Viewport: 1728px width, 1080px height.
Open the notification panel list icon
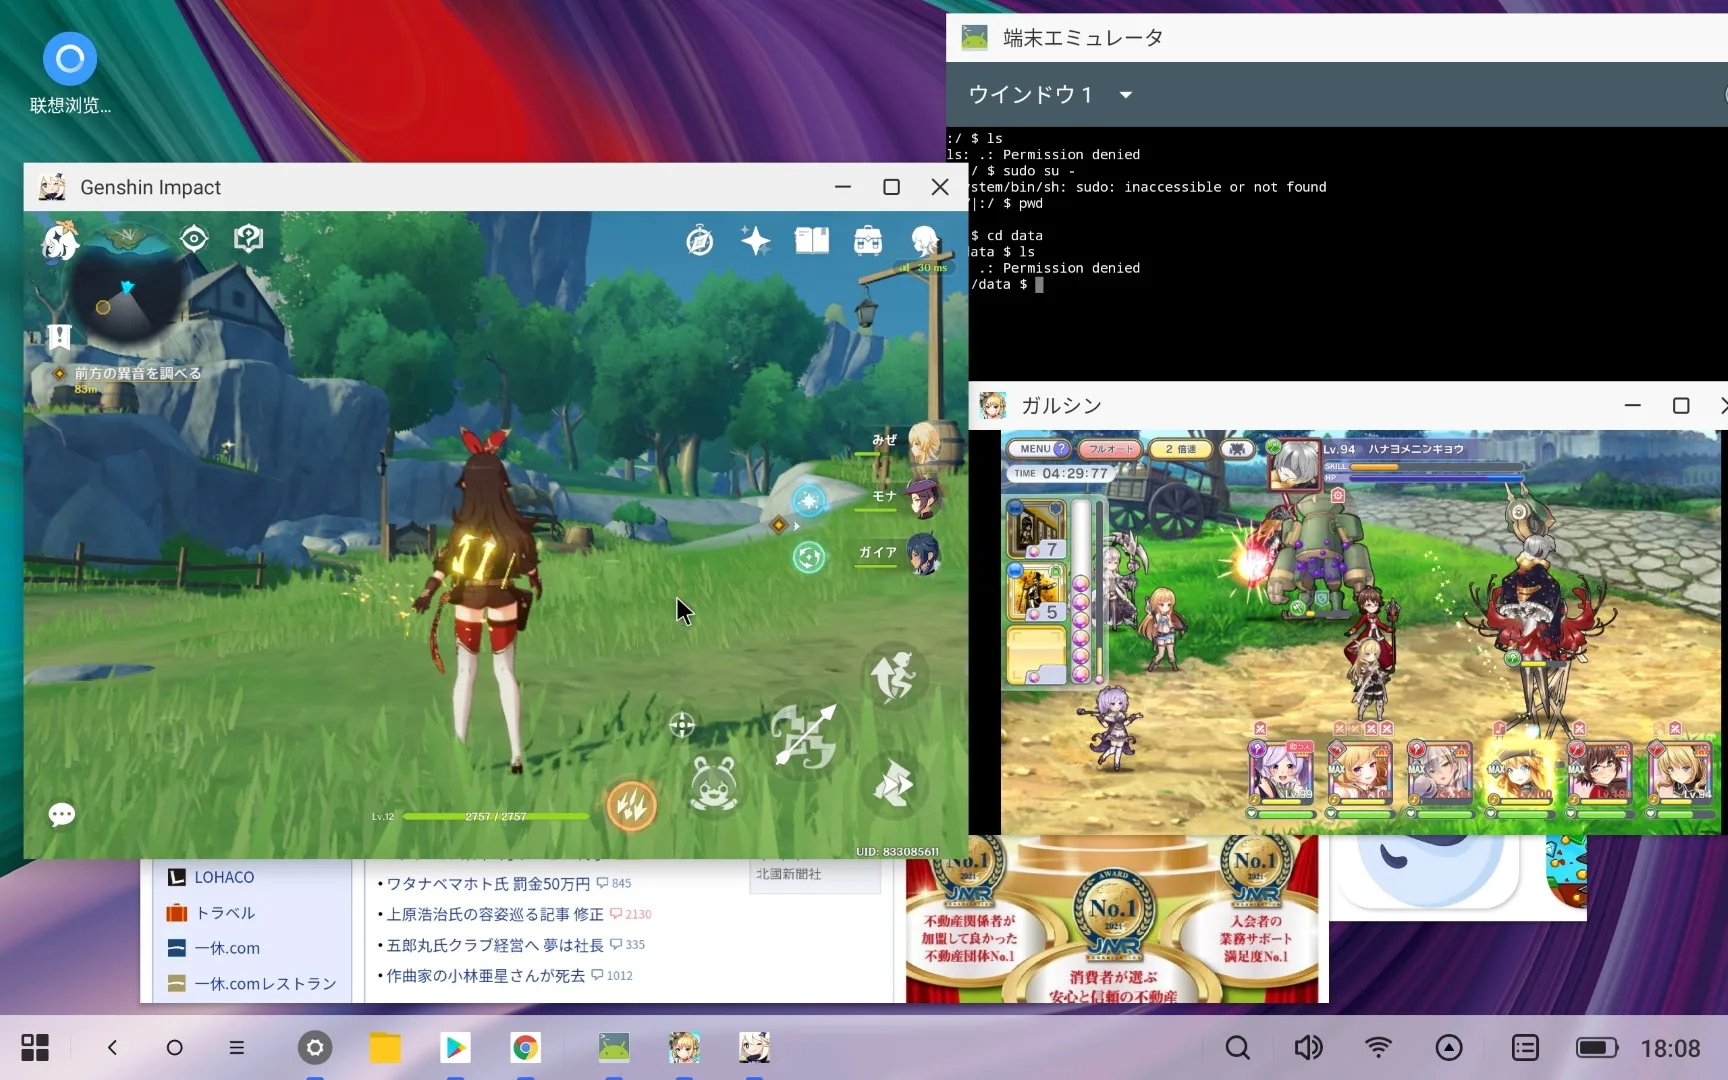(x=1525, y=1048)
